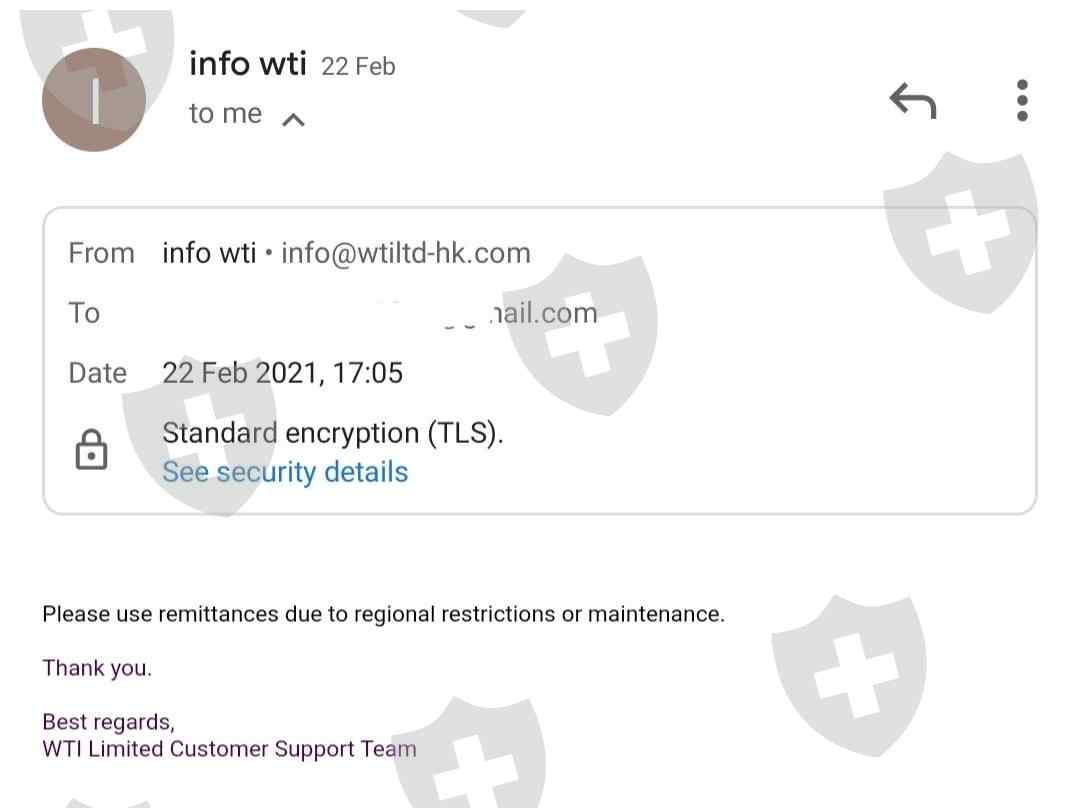Tap the "Date" field label
Image resolution: width=1080 pixels, height=808 pixels.
[x=97, y=373]
